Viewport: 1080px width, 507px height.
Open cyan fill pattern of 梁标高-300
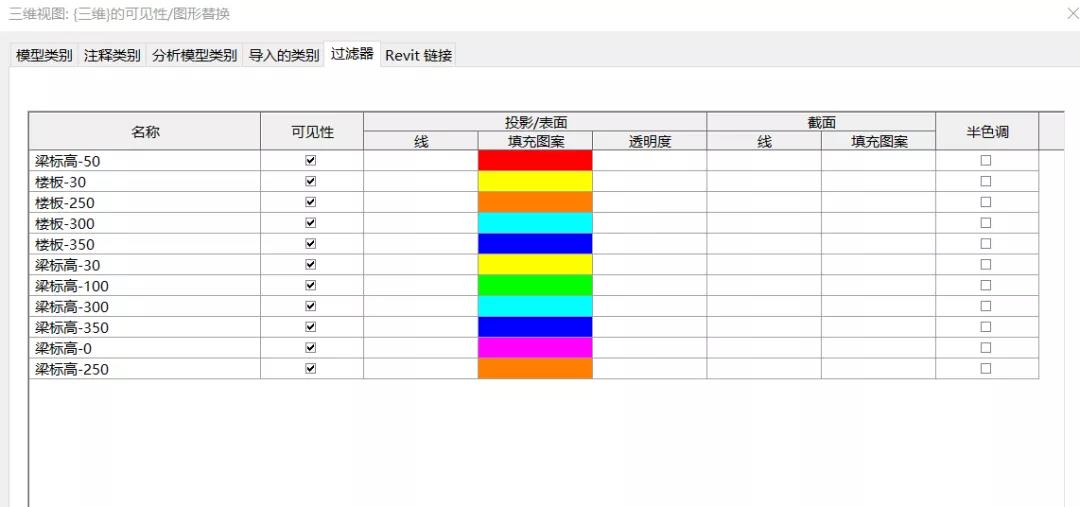pos(535,306)
